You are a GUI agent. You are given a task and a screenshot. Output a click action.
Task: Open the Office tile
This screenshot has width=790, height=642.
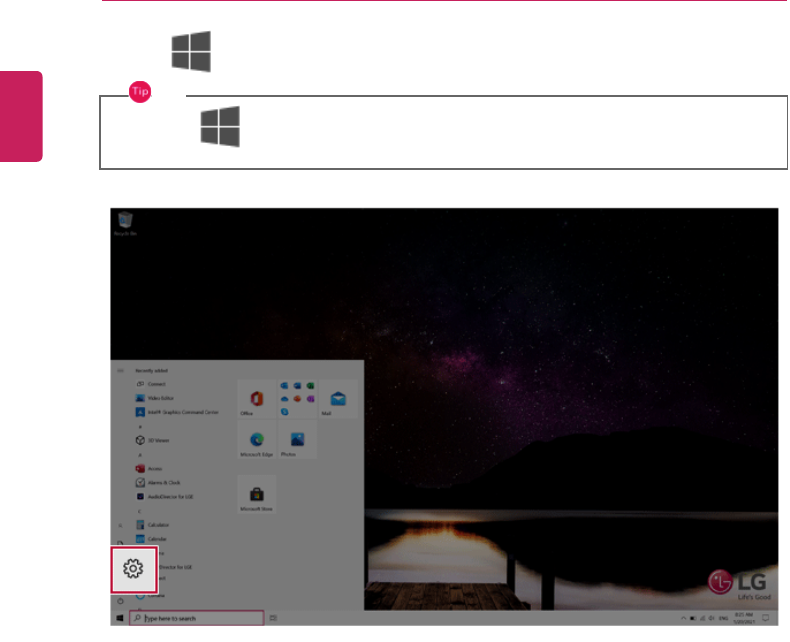click(256, 399)
